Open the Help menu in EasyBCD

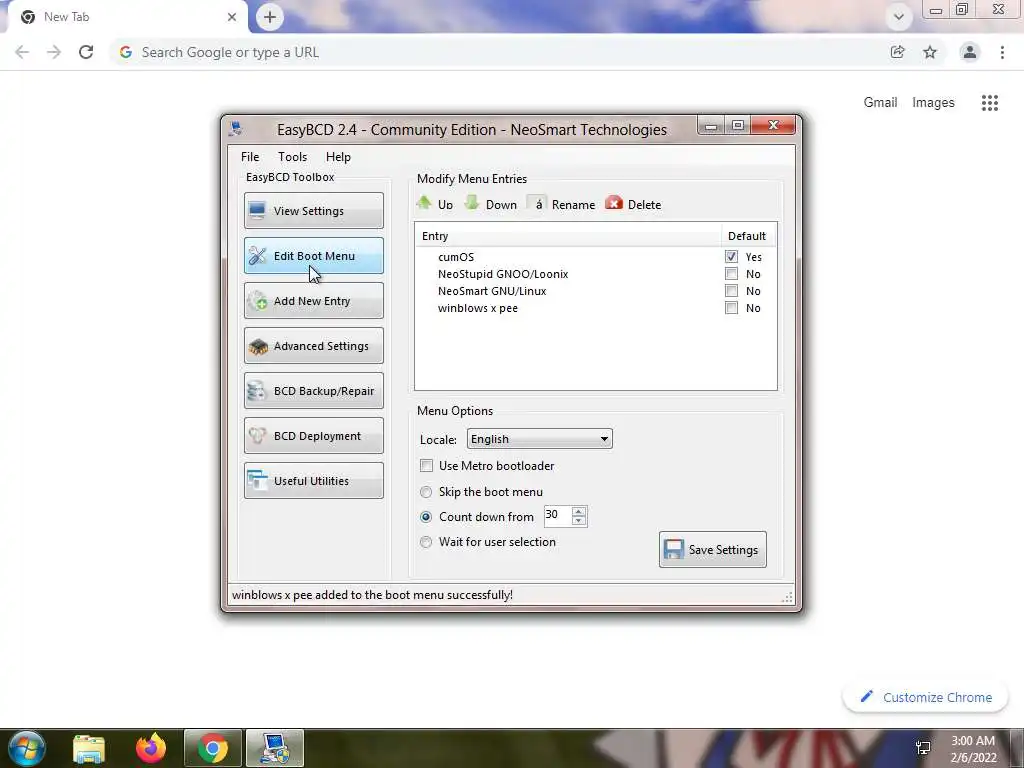tap(338, 157)
